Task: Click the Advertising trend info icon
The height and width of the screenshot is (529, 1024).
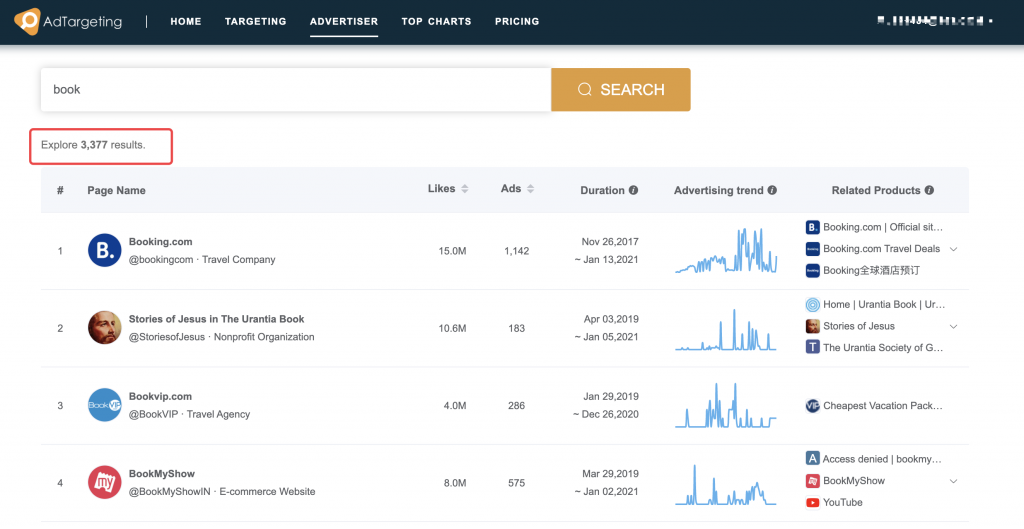Action: 772,190
